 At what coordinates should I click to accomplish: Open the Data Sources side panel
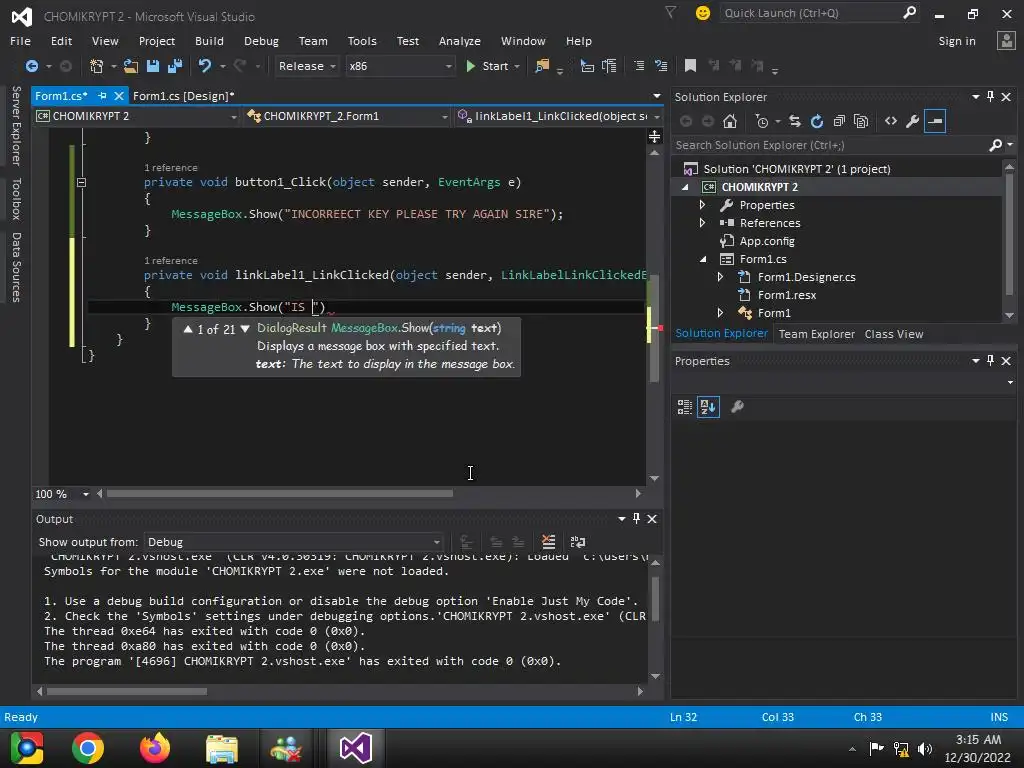16,268
